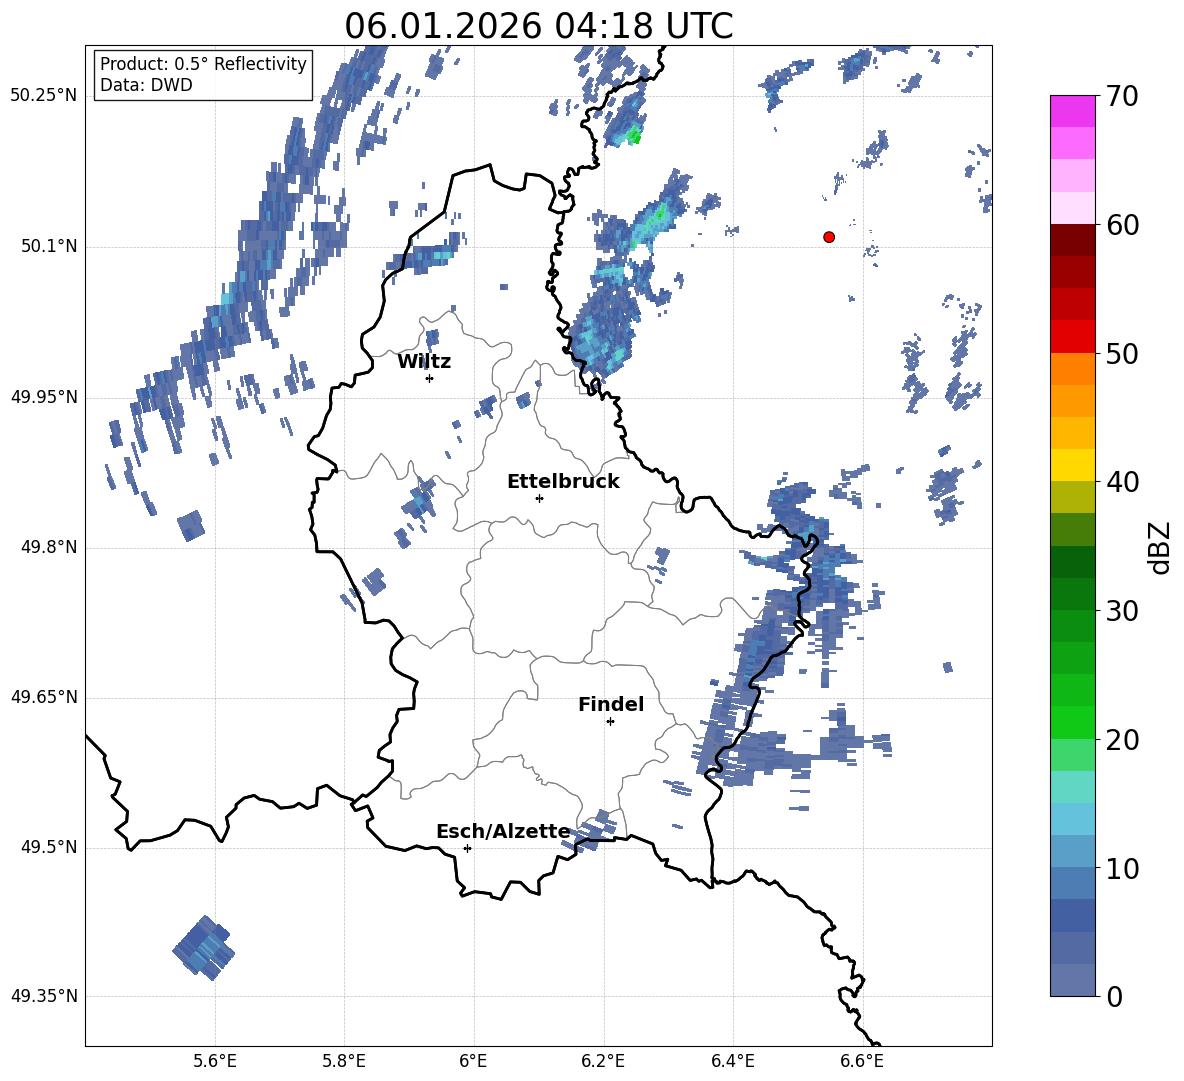Viewport: 1184px width, 1081px height.
Task: Click the Product: 0.5° Reflectivity text
Action: point(203,64)
